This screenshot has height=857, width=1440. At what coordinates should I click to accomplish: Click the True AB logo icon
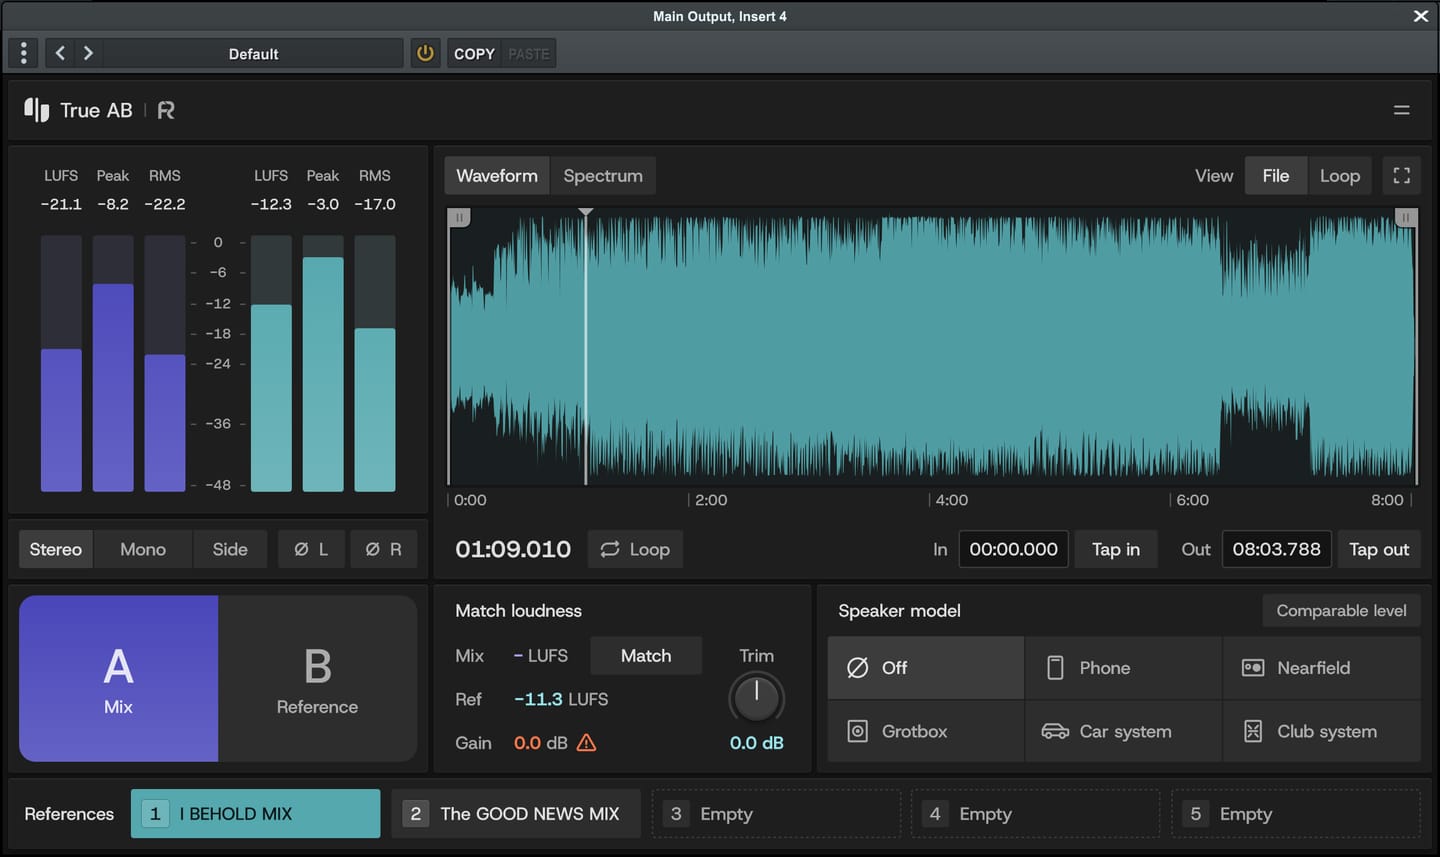click(x=36, y=109)
